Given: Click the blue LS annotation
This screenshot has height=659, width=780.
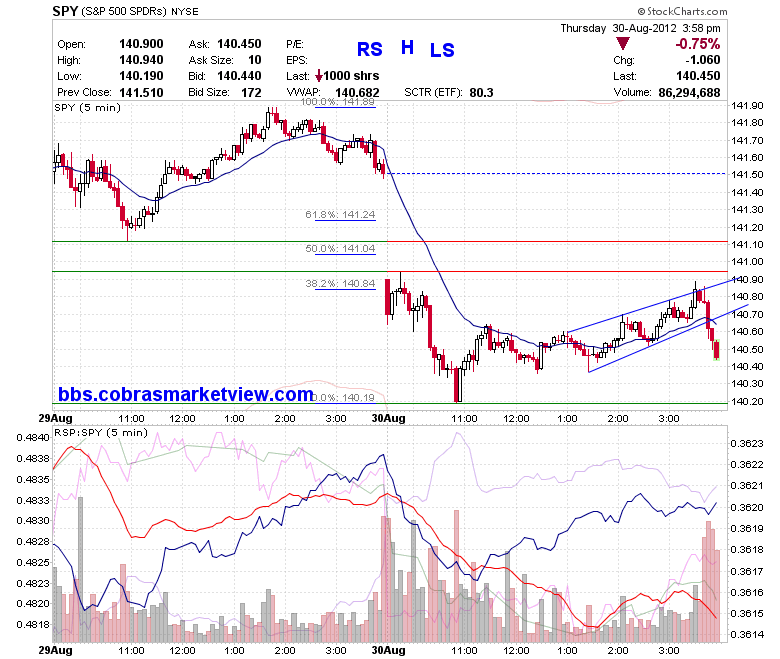Looking at the screenshot, I should click(442, 50).
